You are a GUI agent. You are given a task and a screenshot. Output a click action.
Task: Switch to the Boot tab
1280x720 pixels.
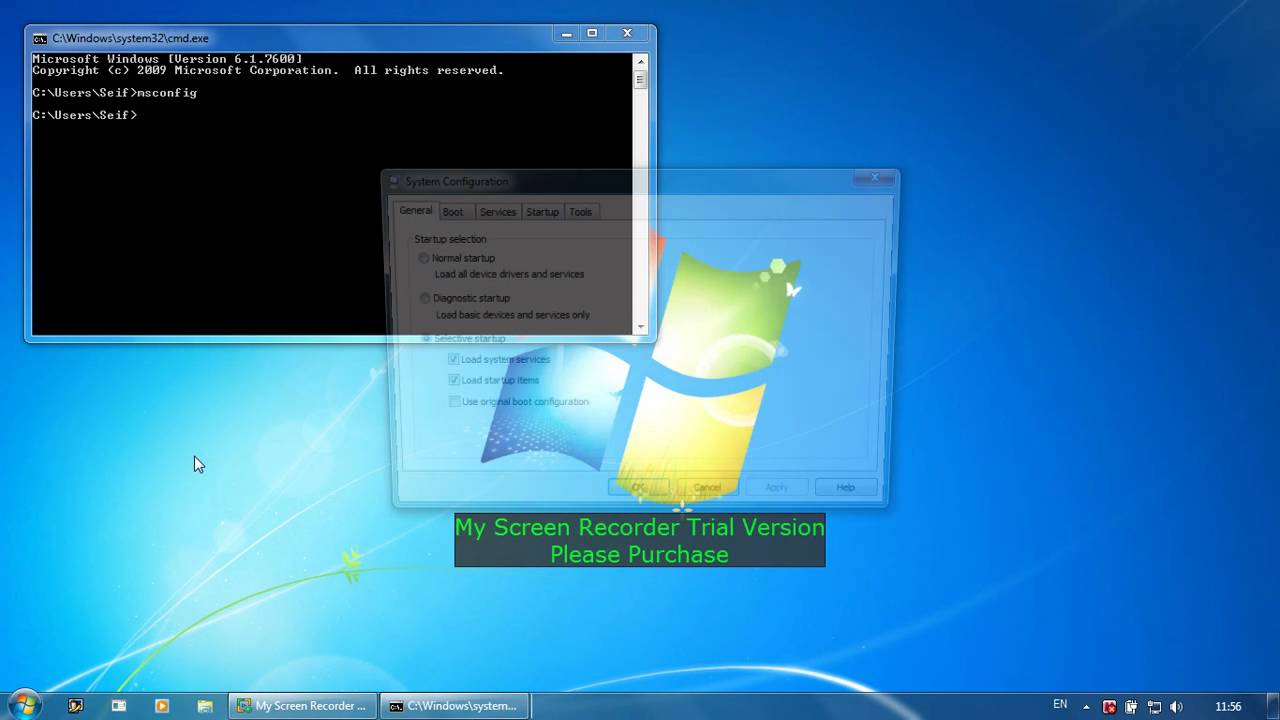coord(453,212)
